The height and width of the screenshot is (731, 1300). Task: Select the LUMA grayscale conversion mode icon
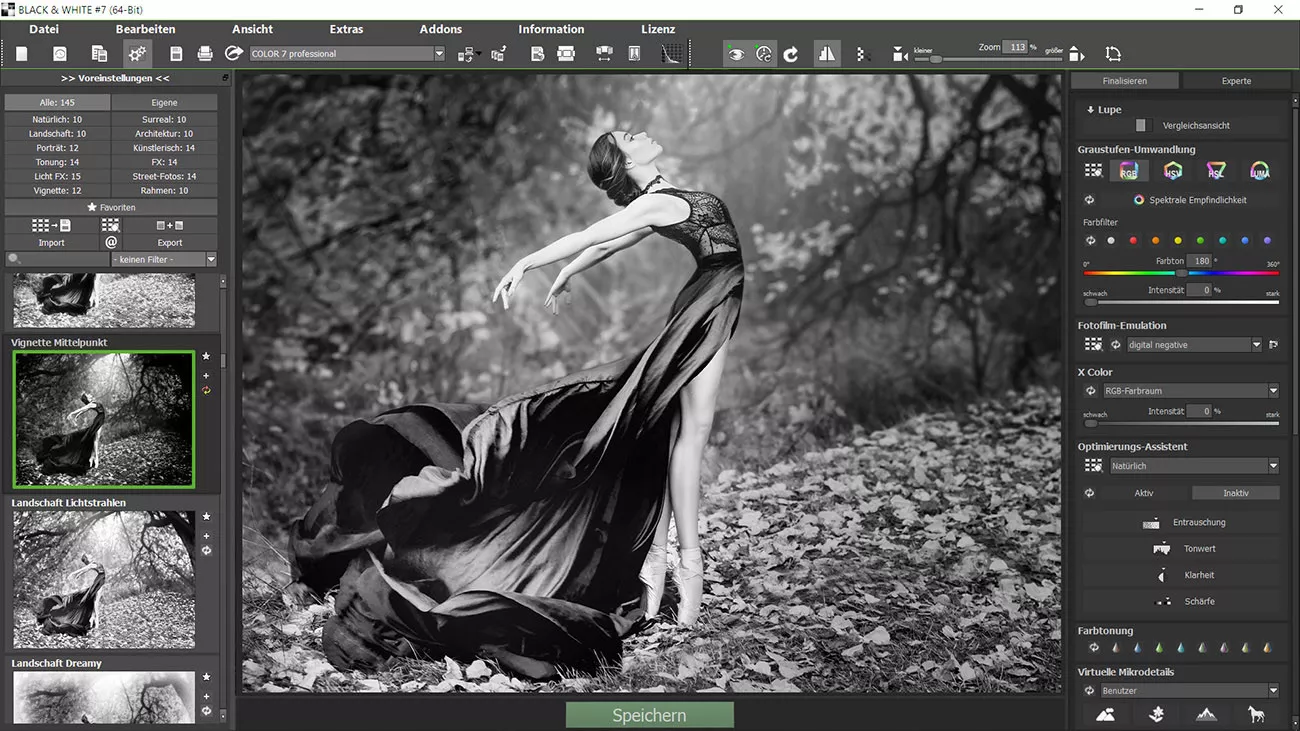[x=1260, y=172]
